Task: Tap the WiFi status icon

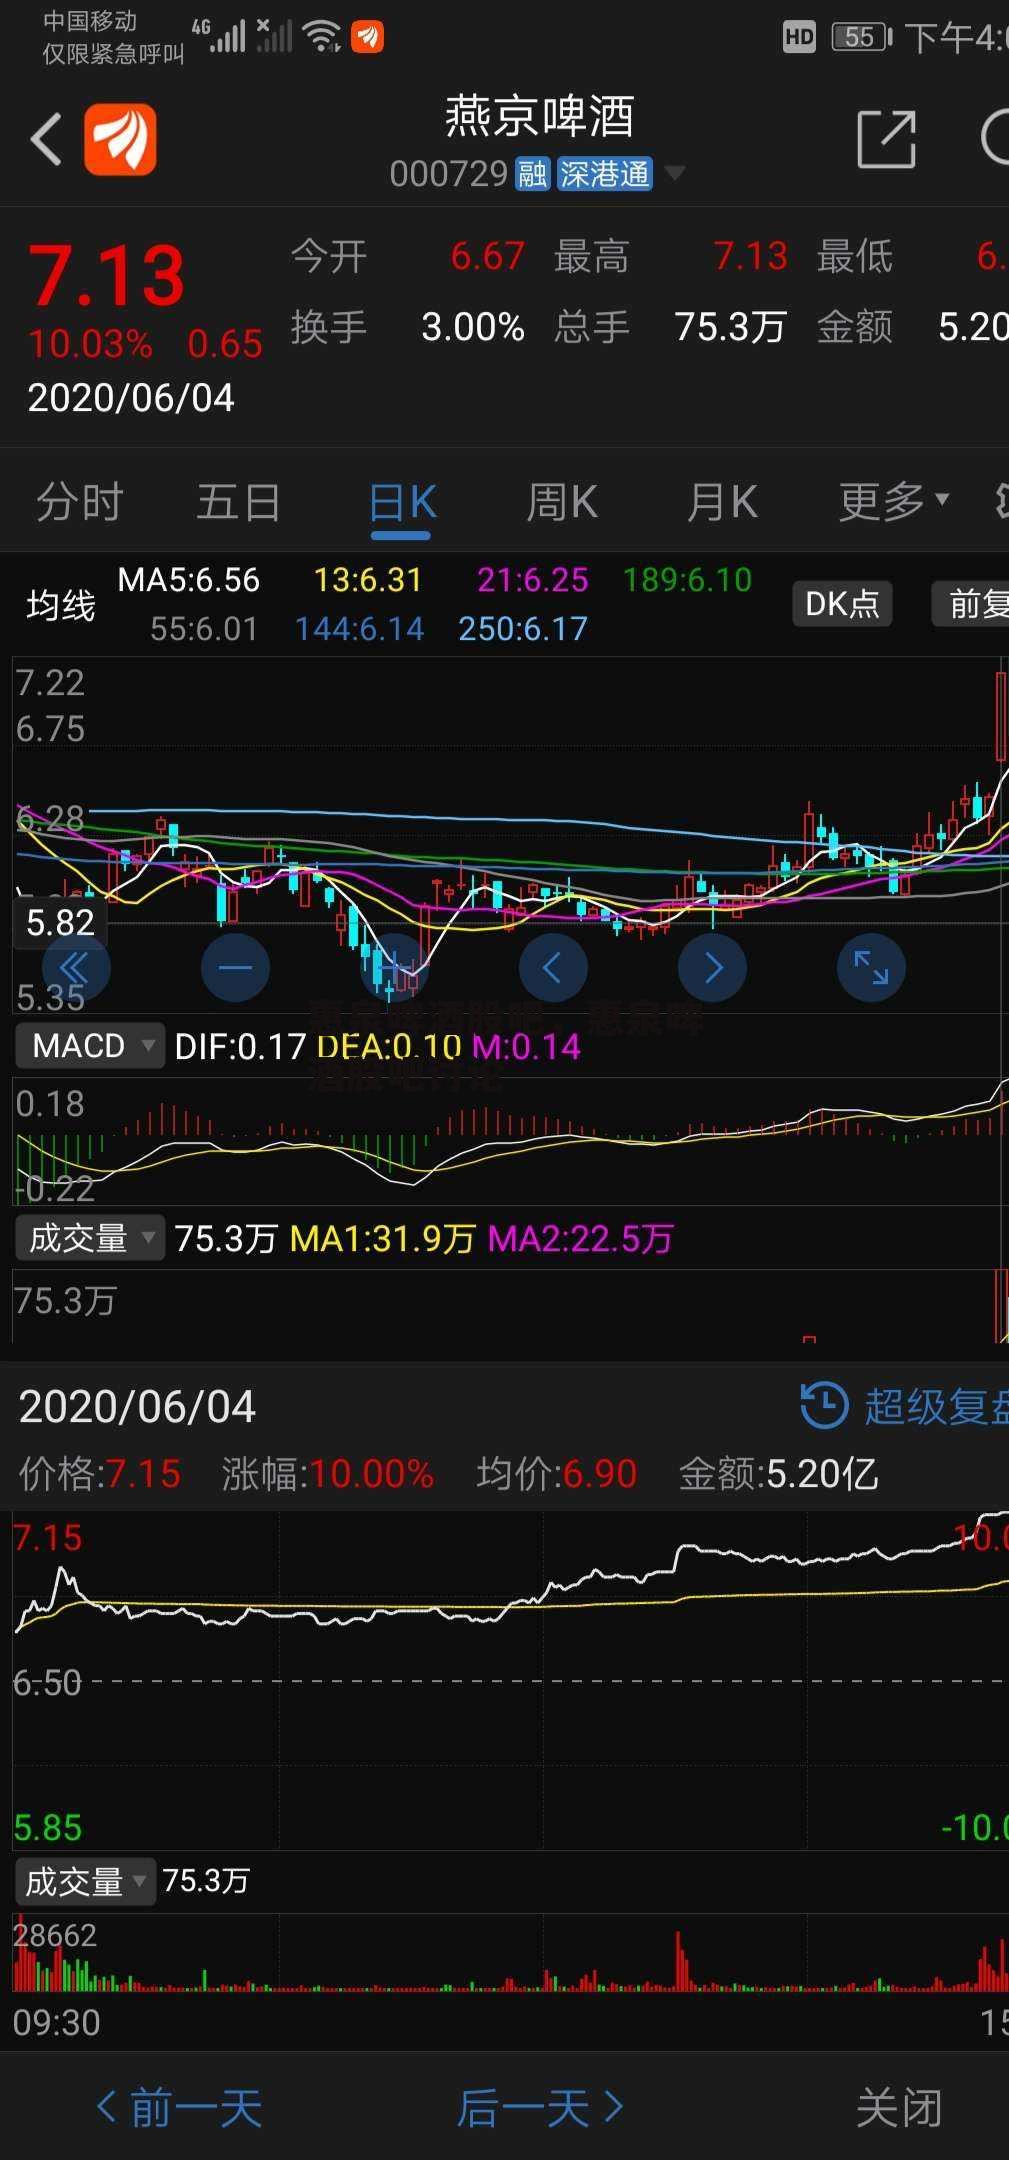Action: (322, 36)
